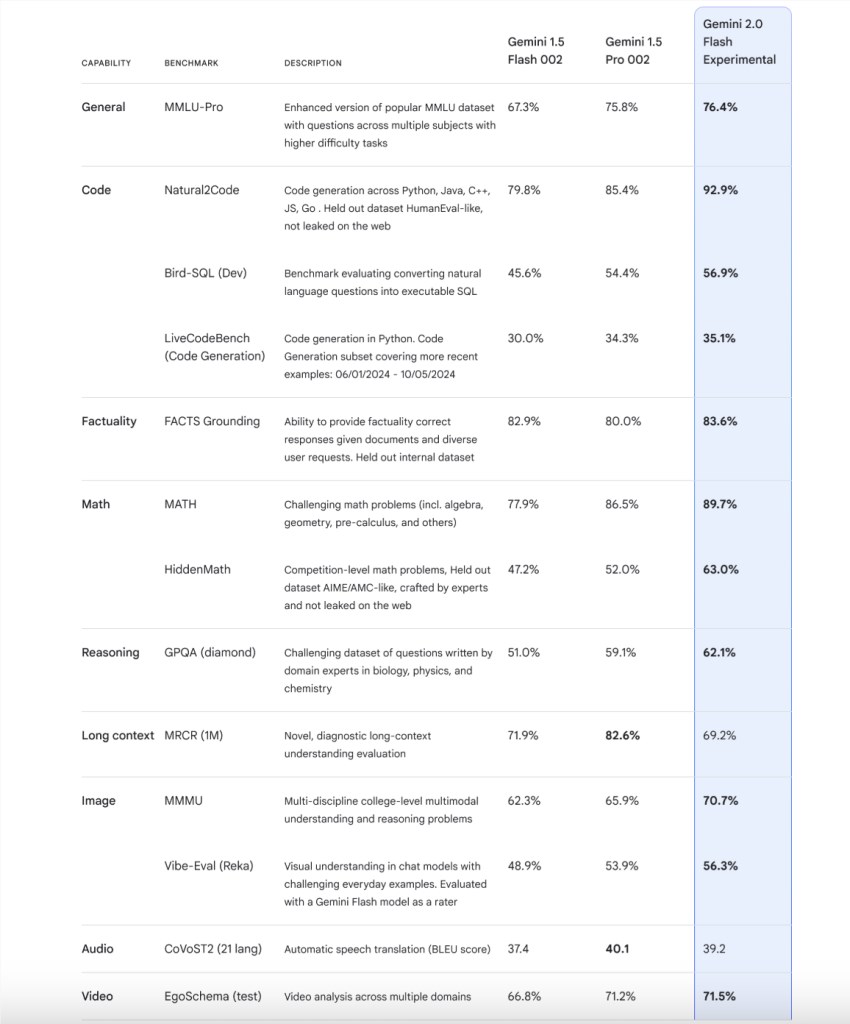850x1024 pixels.
Task: Select the FACTS Grounding benchmark name
Action: coord(212,421)
